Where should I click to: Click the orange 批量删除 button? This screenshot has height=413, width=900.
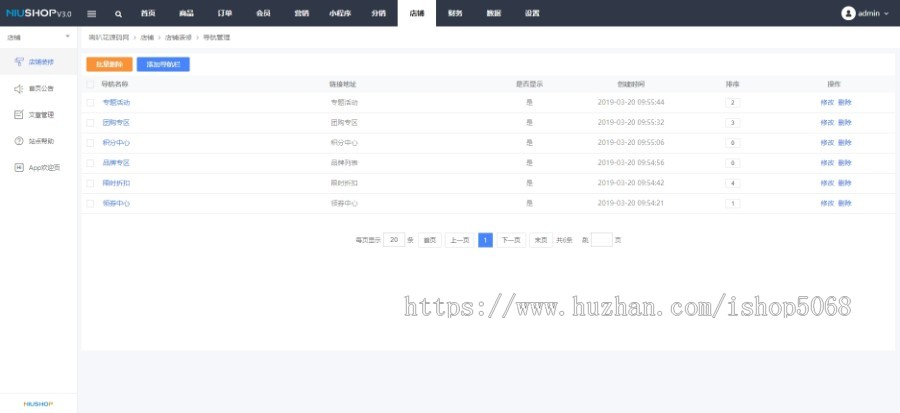point(109,64)
